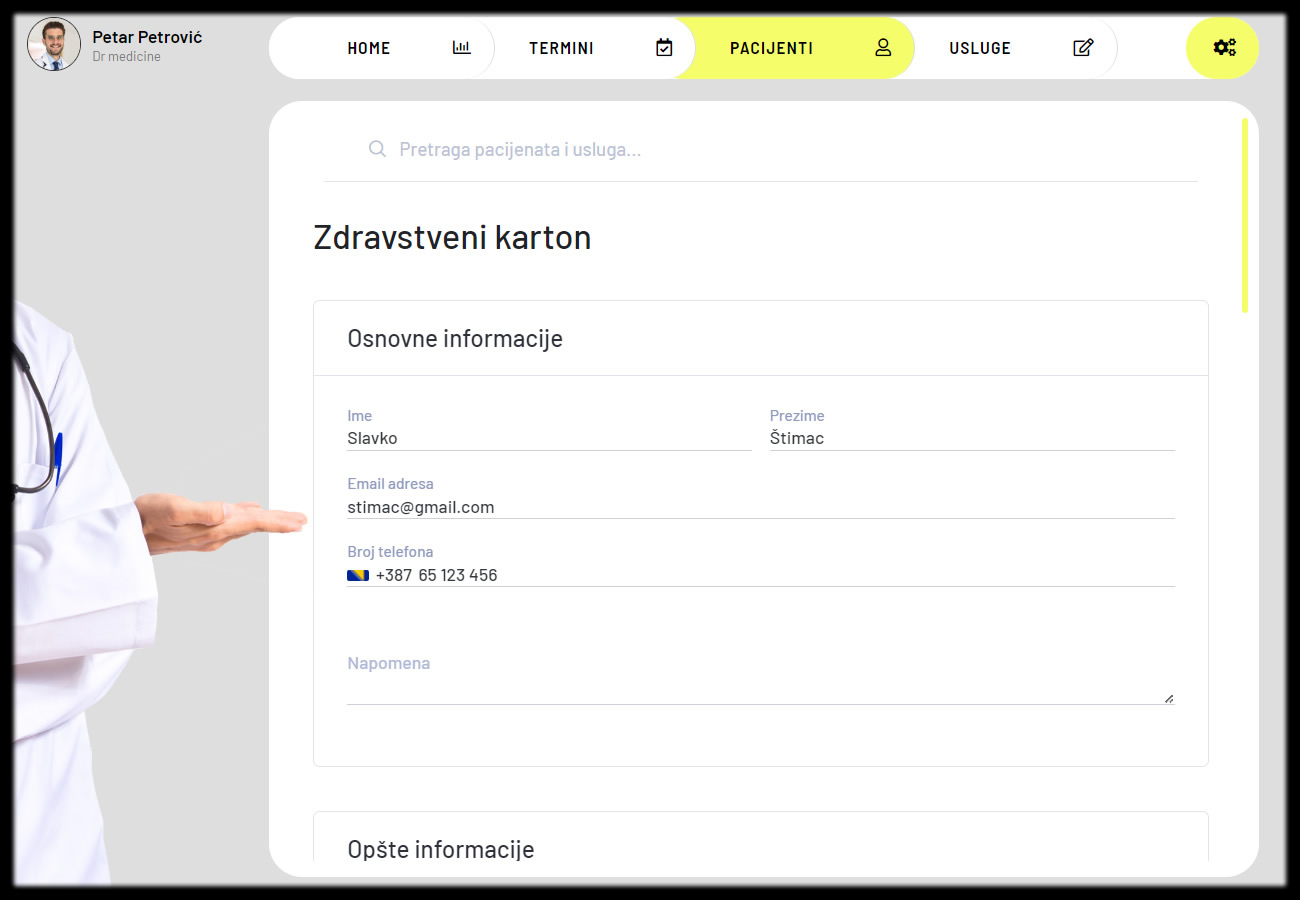
Task: Select the PACIJENTI tab
Action: tap(771, 48)
